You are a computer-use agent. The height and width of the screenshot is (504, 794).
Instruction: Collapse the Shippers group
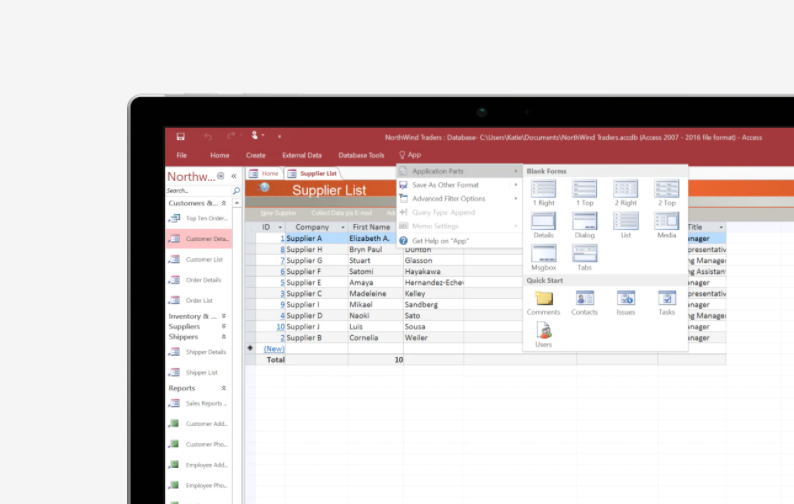[223, 337]
